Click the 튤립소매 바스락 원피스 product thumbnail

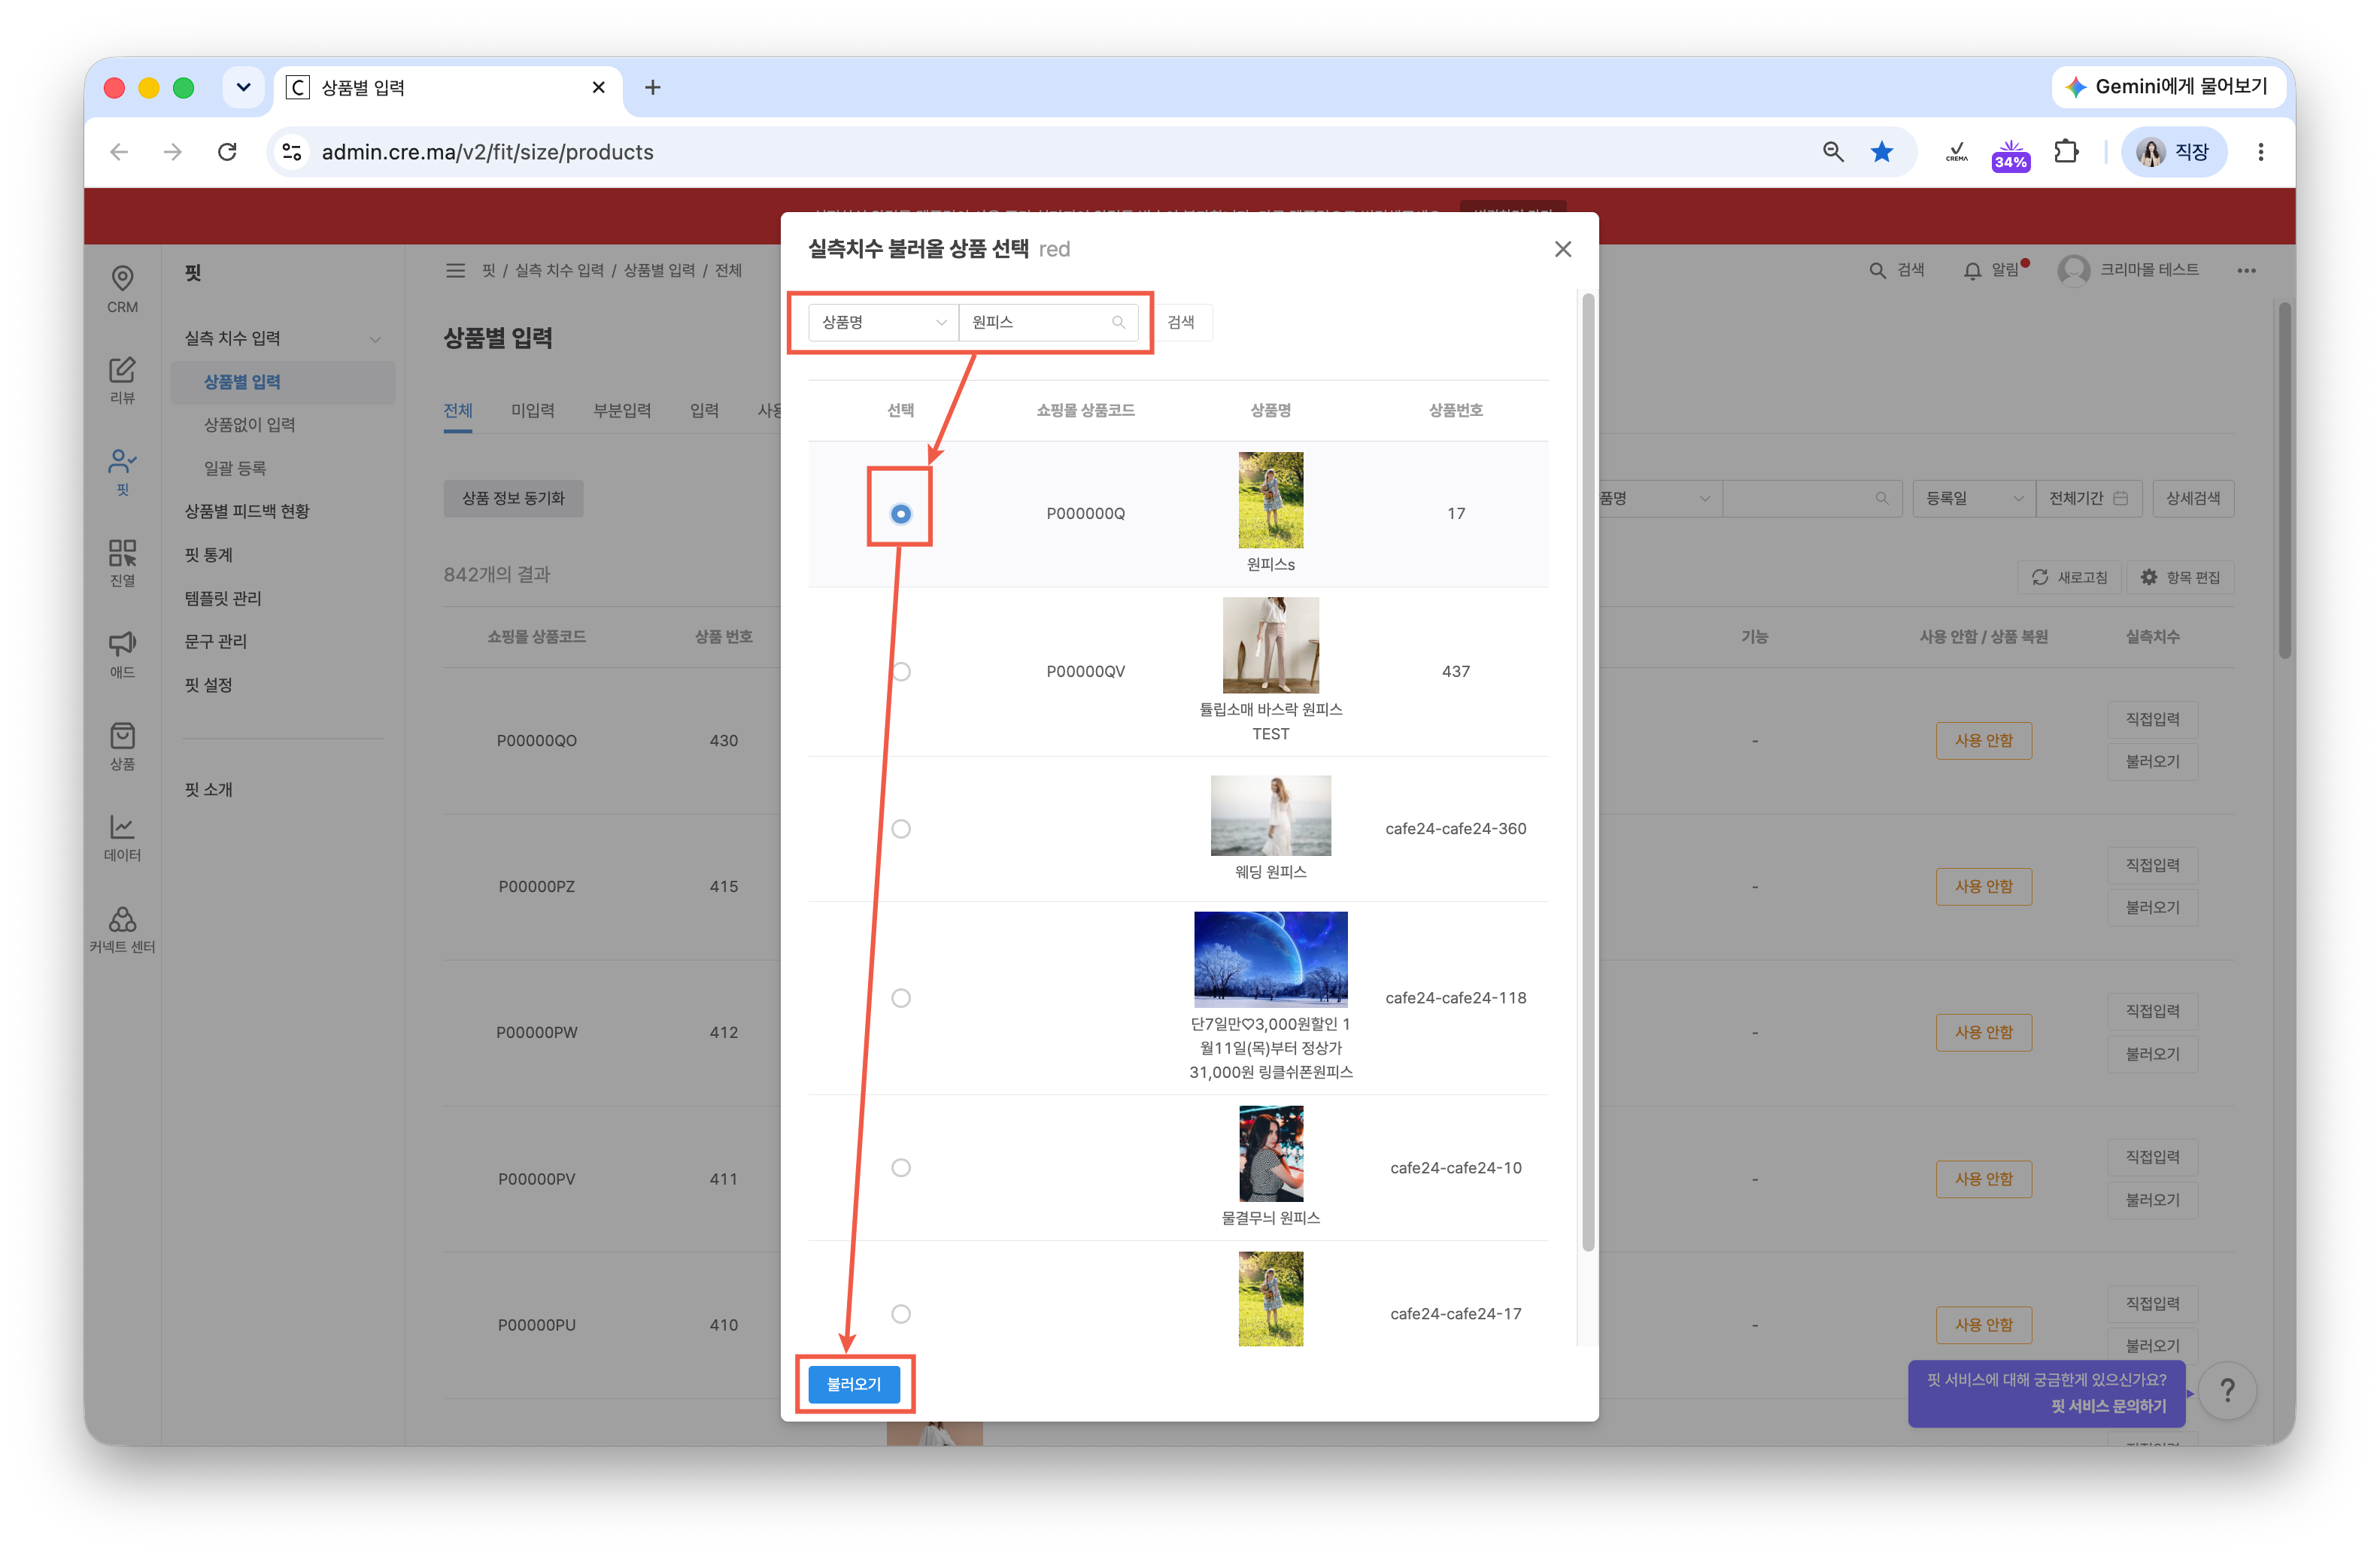click(1270, 645)
